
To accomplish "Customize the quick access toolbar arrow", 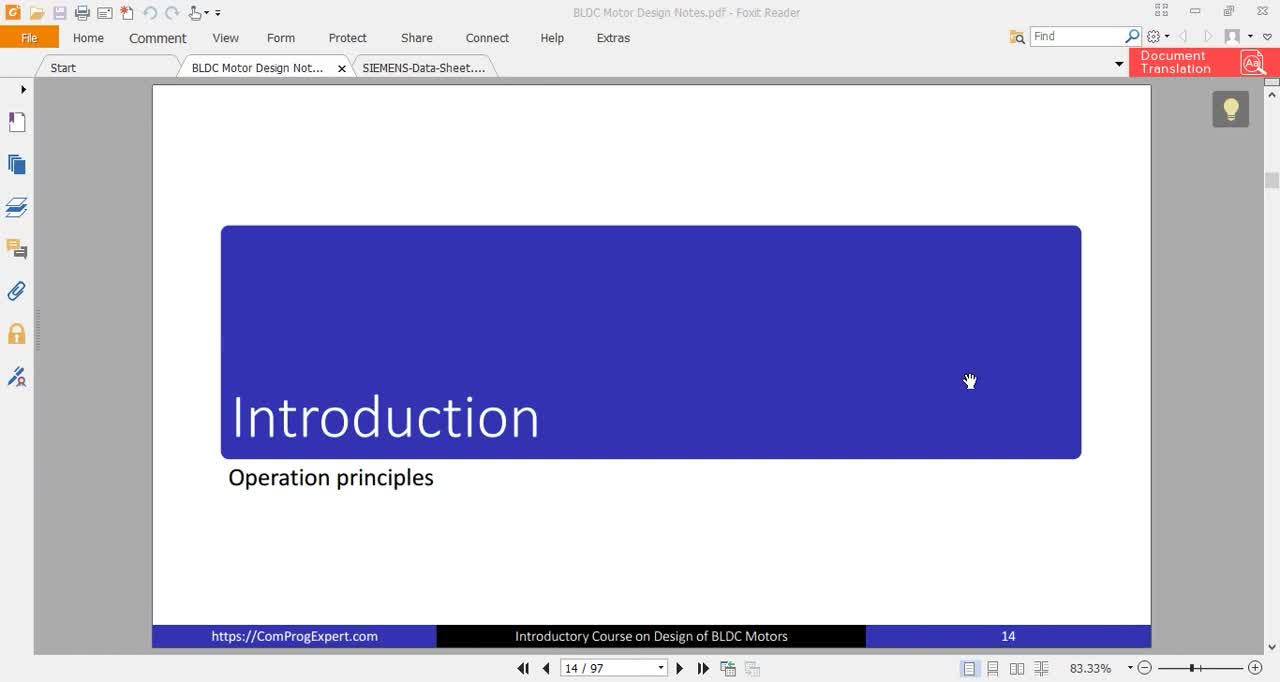I will tap(218, 13).
